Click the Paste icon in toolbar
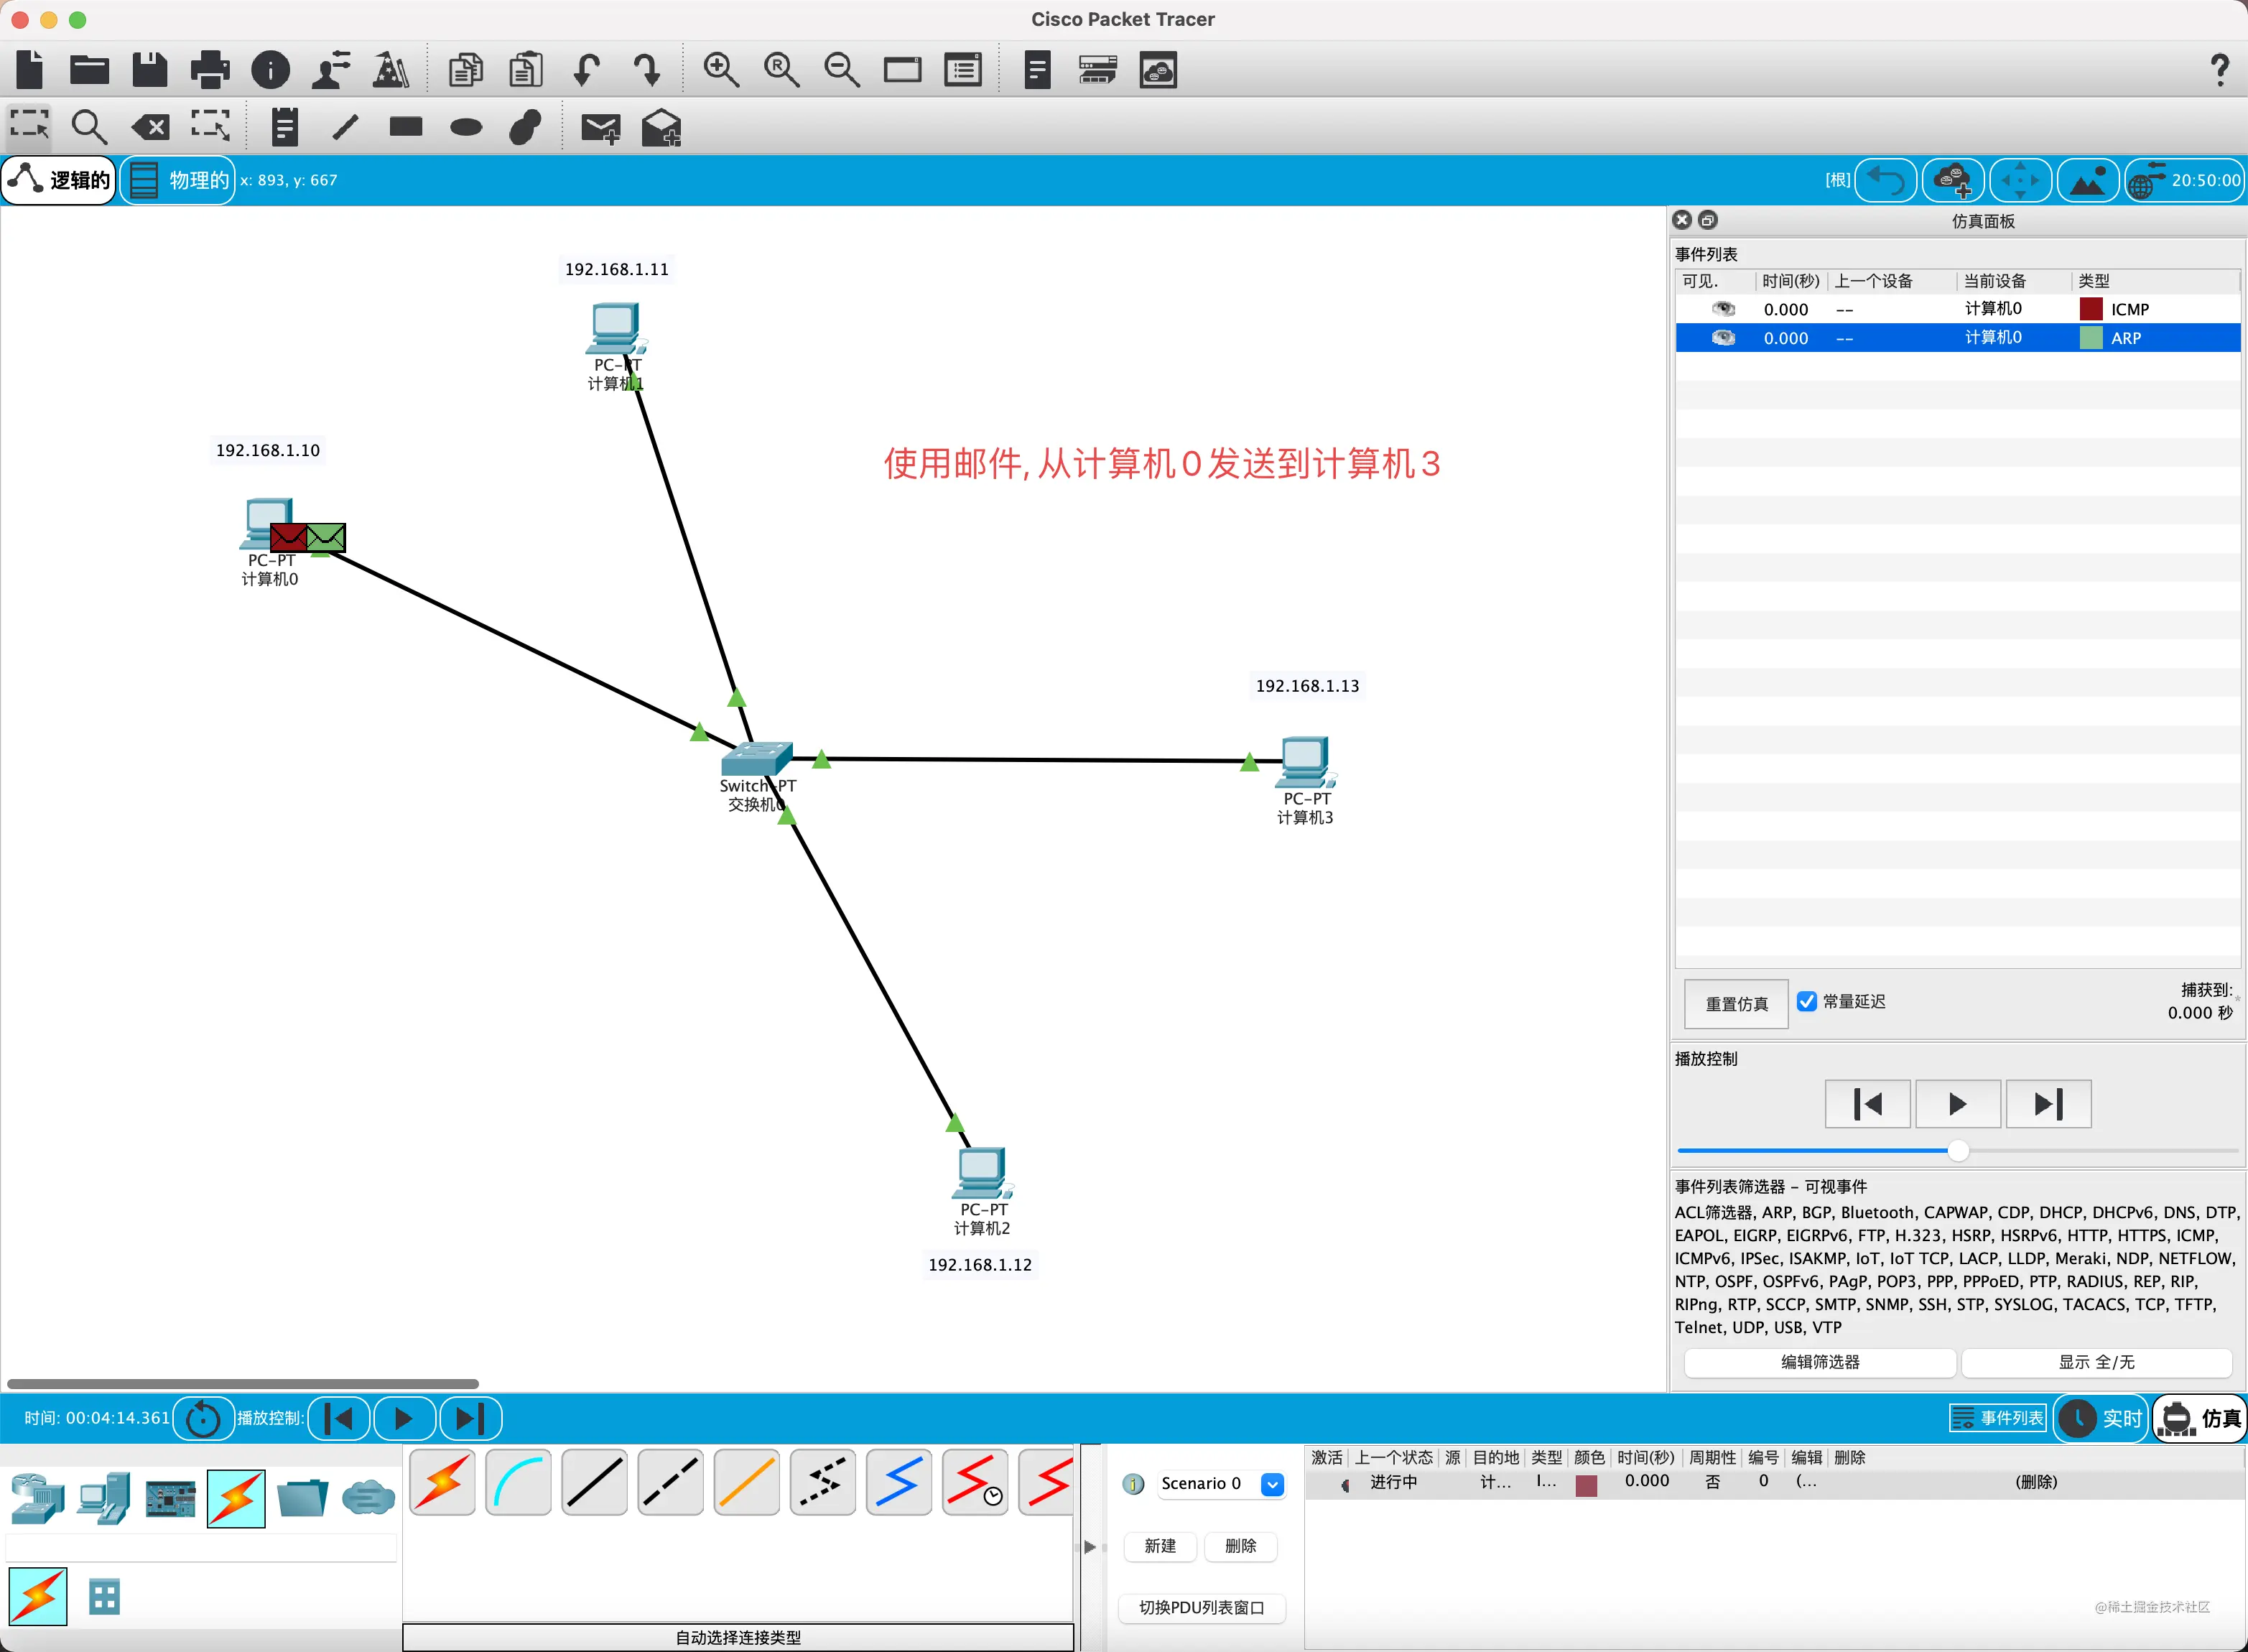 click(526, 70)
